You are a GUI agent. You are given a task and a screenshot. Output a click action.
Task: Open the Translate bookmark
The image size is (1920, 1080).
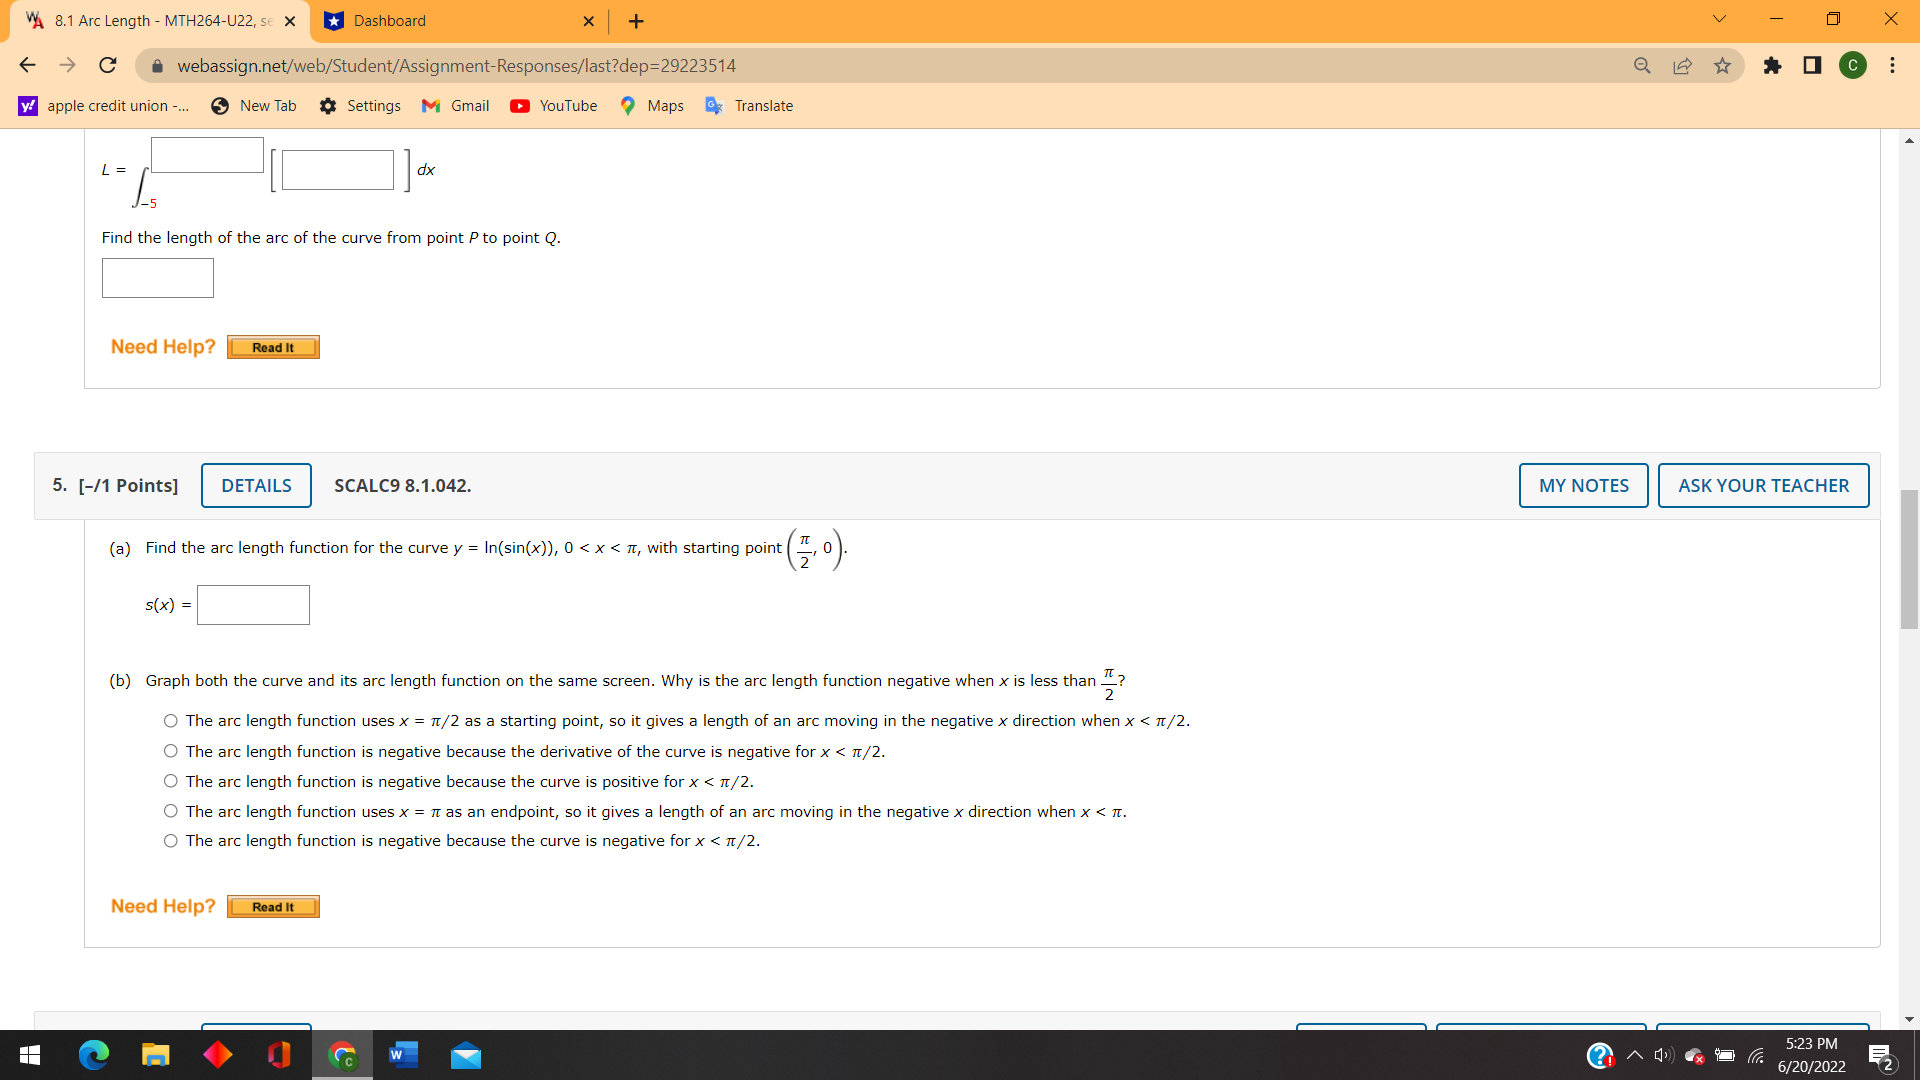tap(749, 105)
